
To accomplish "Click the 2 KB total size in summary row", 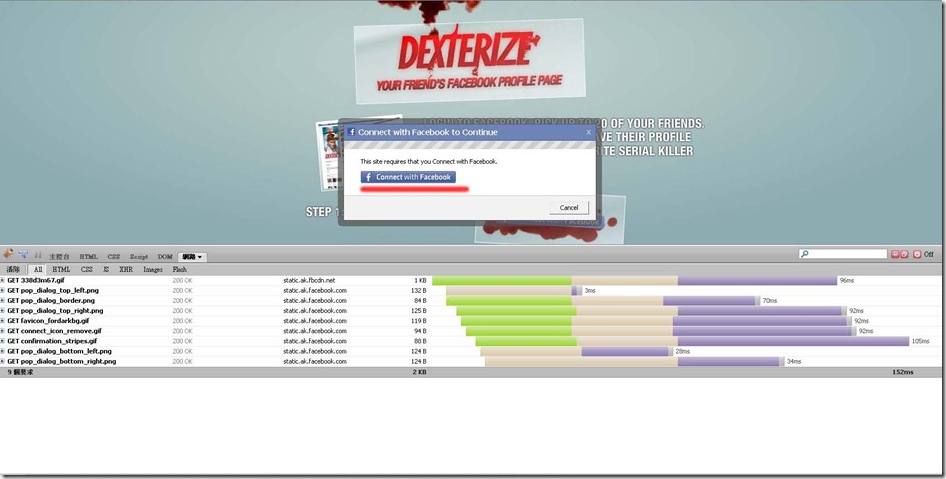I will [419, 372].
